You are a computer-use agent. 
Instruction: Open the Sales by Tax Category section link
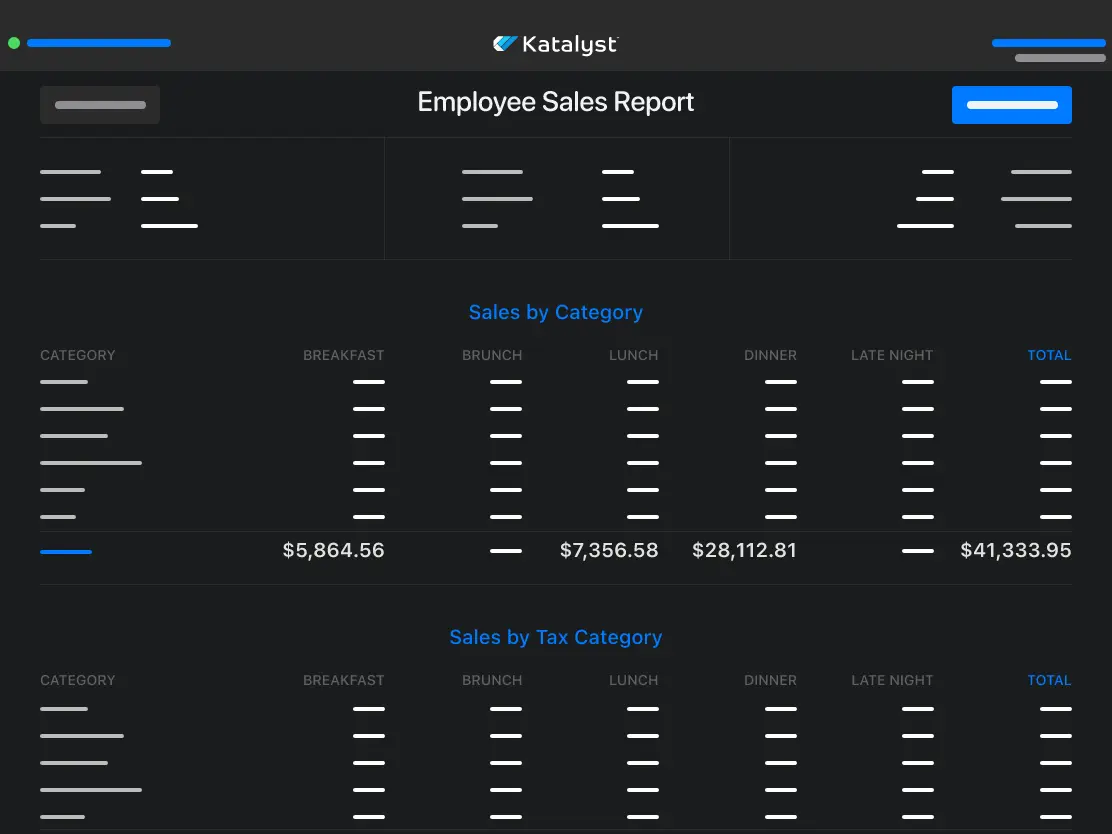(556, 637)
